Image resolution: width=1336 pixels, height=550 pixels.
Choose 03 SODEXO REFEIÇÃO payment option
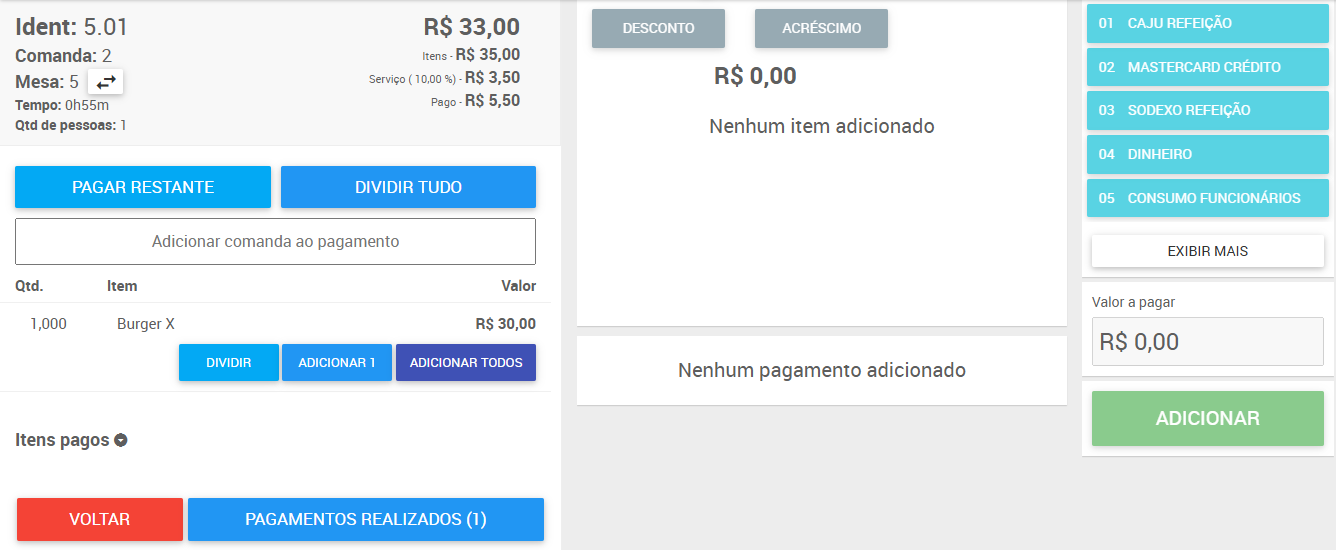pyautogui.click(x=1208, y=110)
